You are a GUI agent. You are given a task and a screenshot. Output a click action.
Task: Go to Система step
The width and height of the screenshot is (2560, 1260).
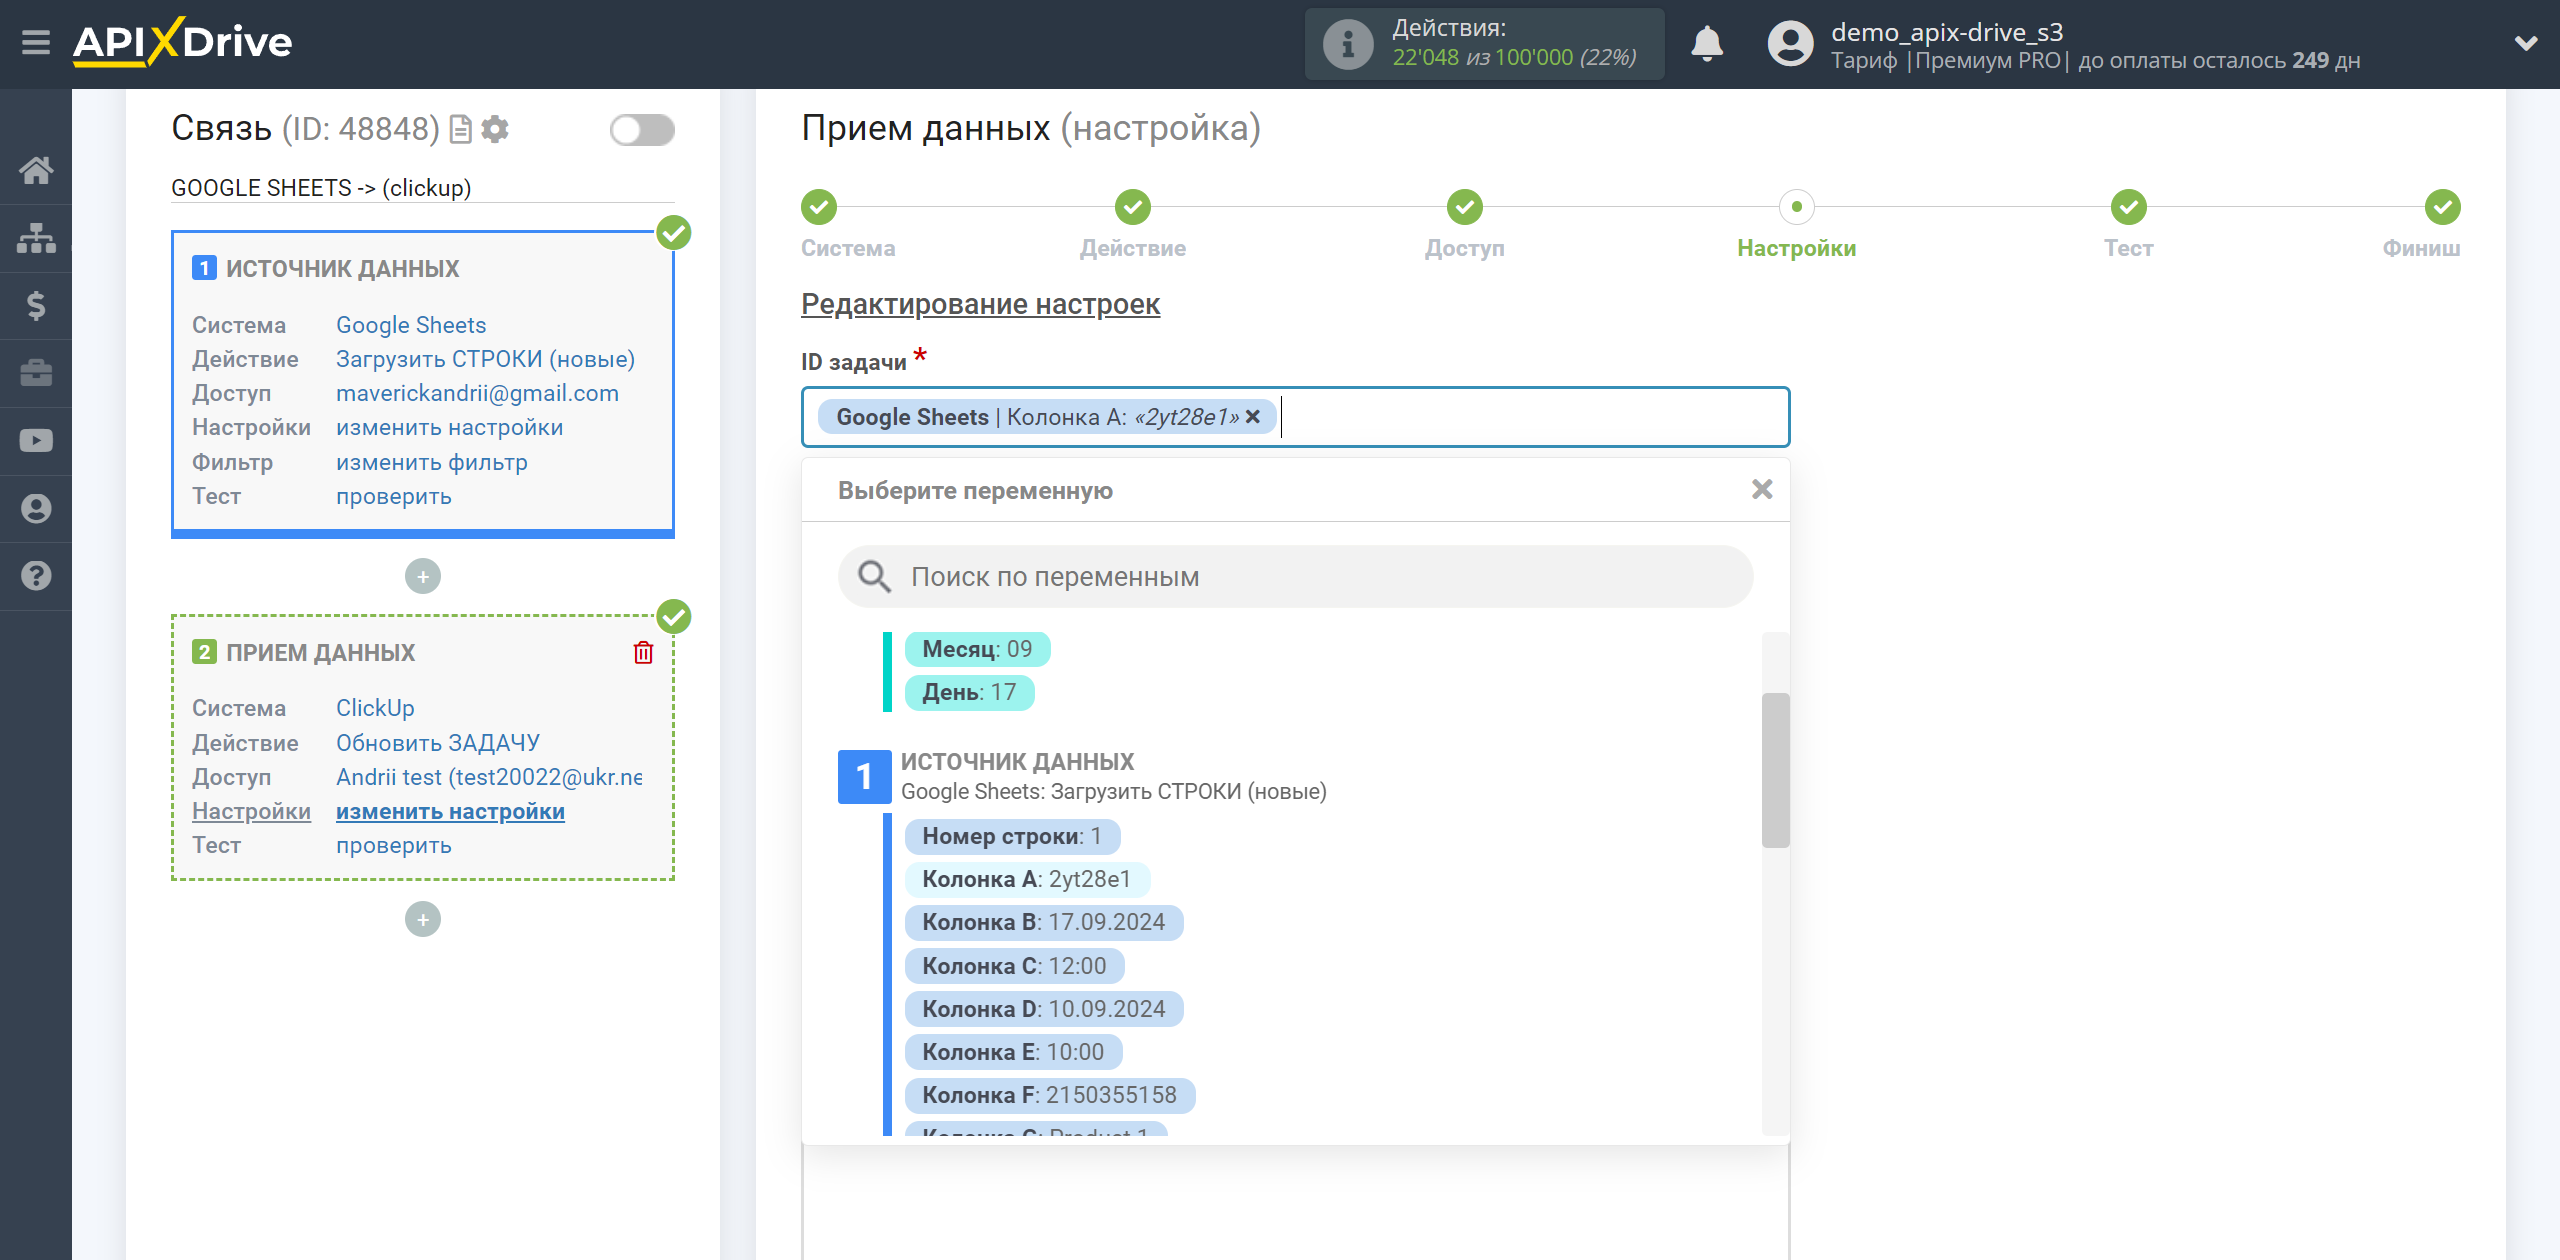click(x=819, y=207)
